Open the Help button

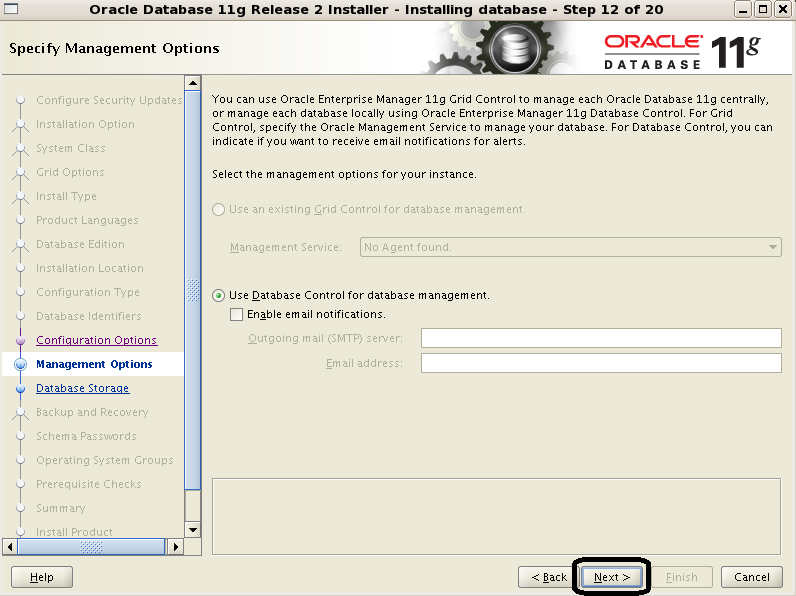tap(41, 577)
